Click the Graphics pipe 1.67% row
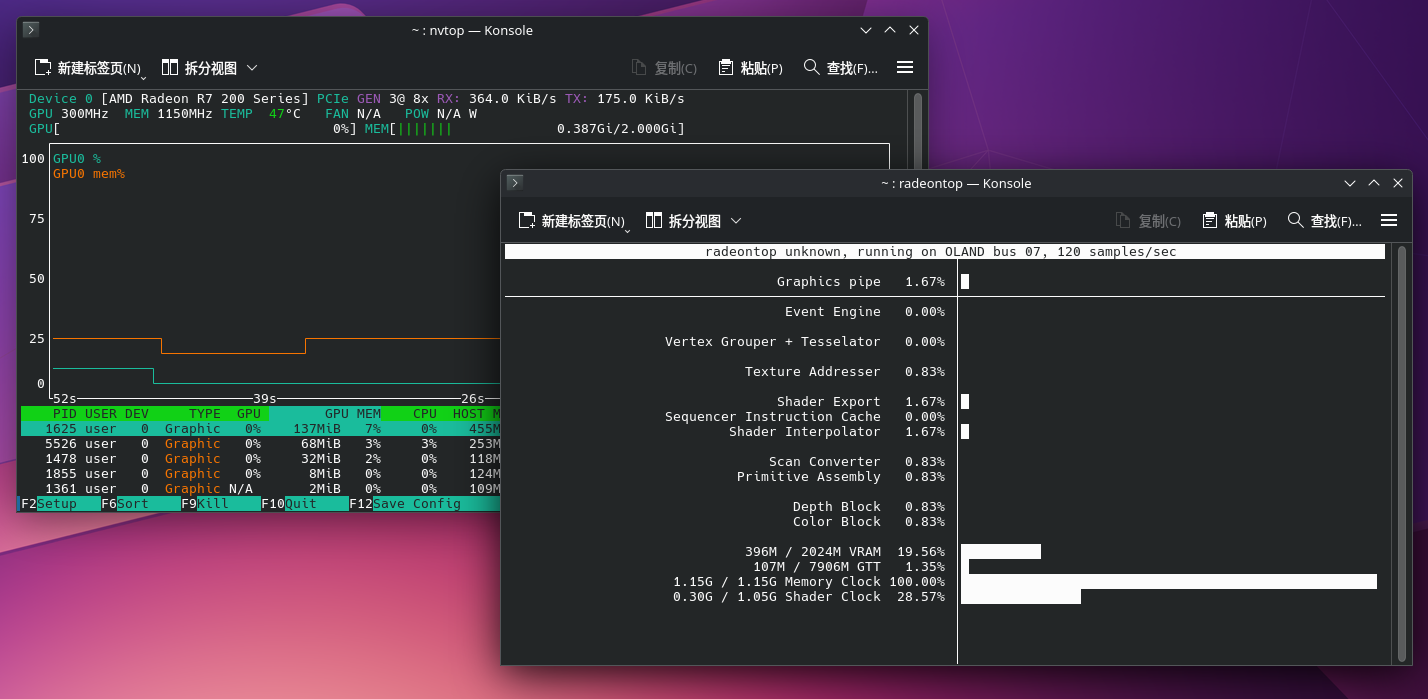 pyautogui.click(x=945, y=282)
